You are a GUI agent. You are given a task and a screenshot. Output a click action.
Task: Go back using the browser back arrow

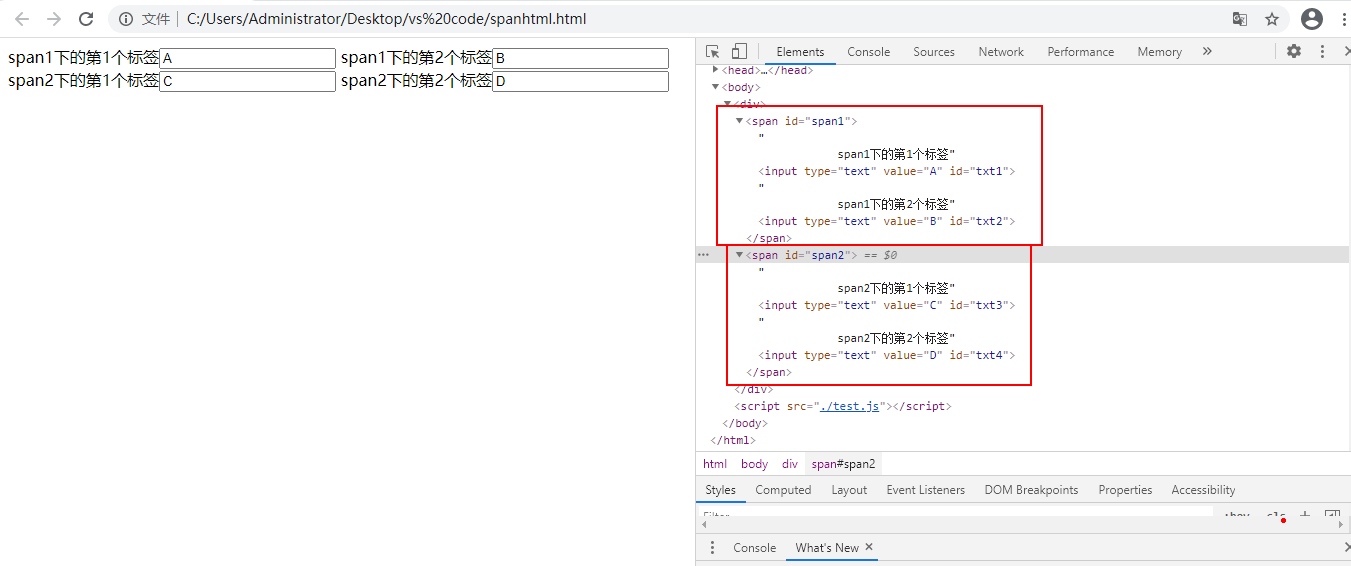[22, 19]
